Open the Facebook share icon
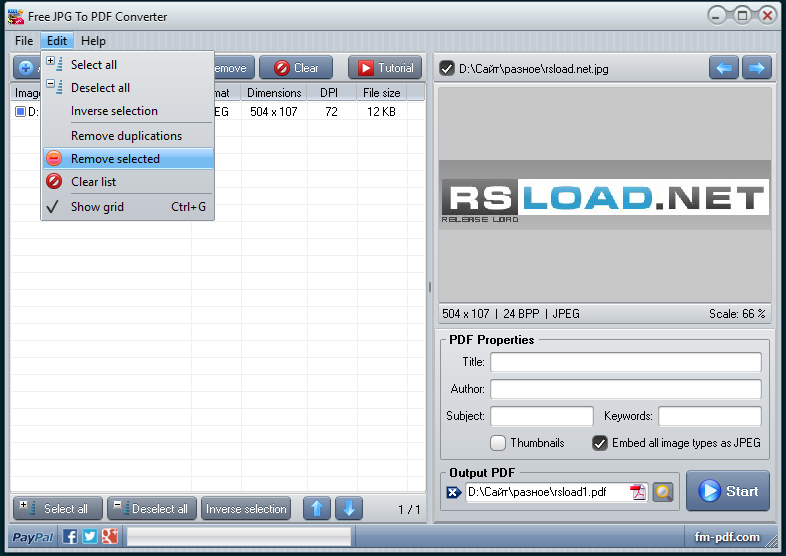 (x=70, y=536)
